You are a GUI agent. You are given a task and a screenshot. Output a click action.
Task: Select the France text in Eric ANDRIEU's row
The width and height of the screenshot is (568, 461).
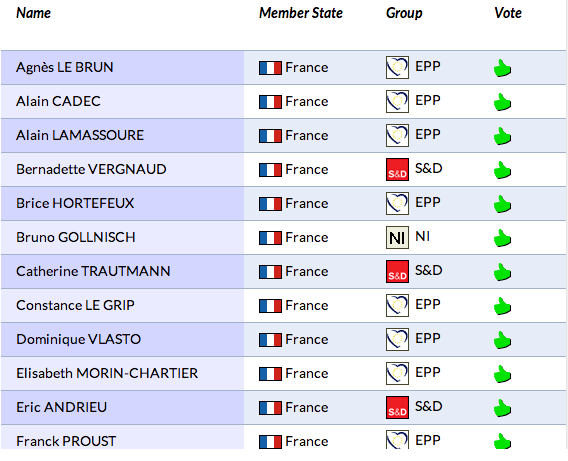pyautogui.click(x=307, y=407)
